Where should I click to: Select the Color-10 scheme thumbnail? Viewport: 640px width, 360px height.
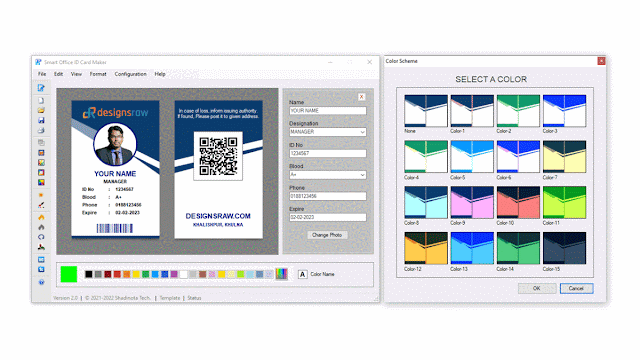click(518, 202)
